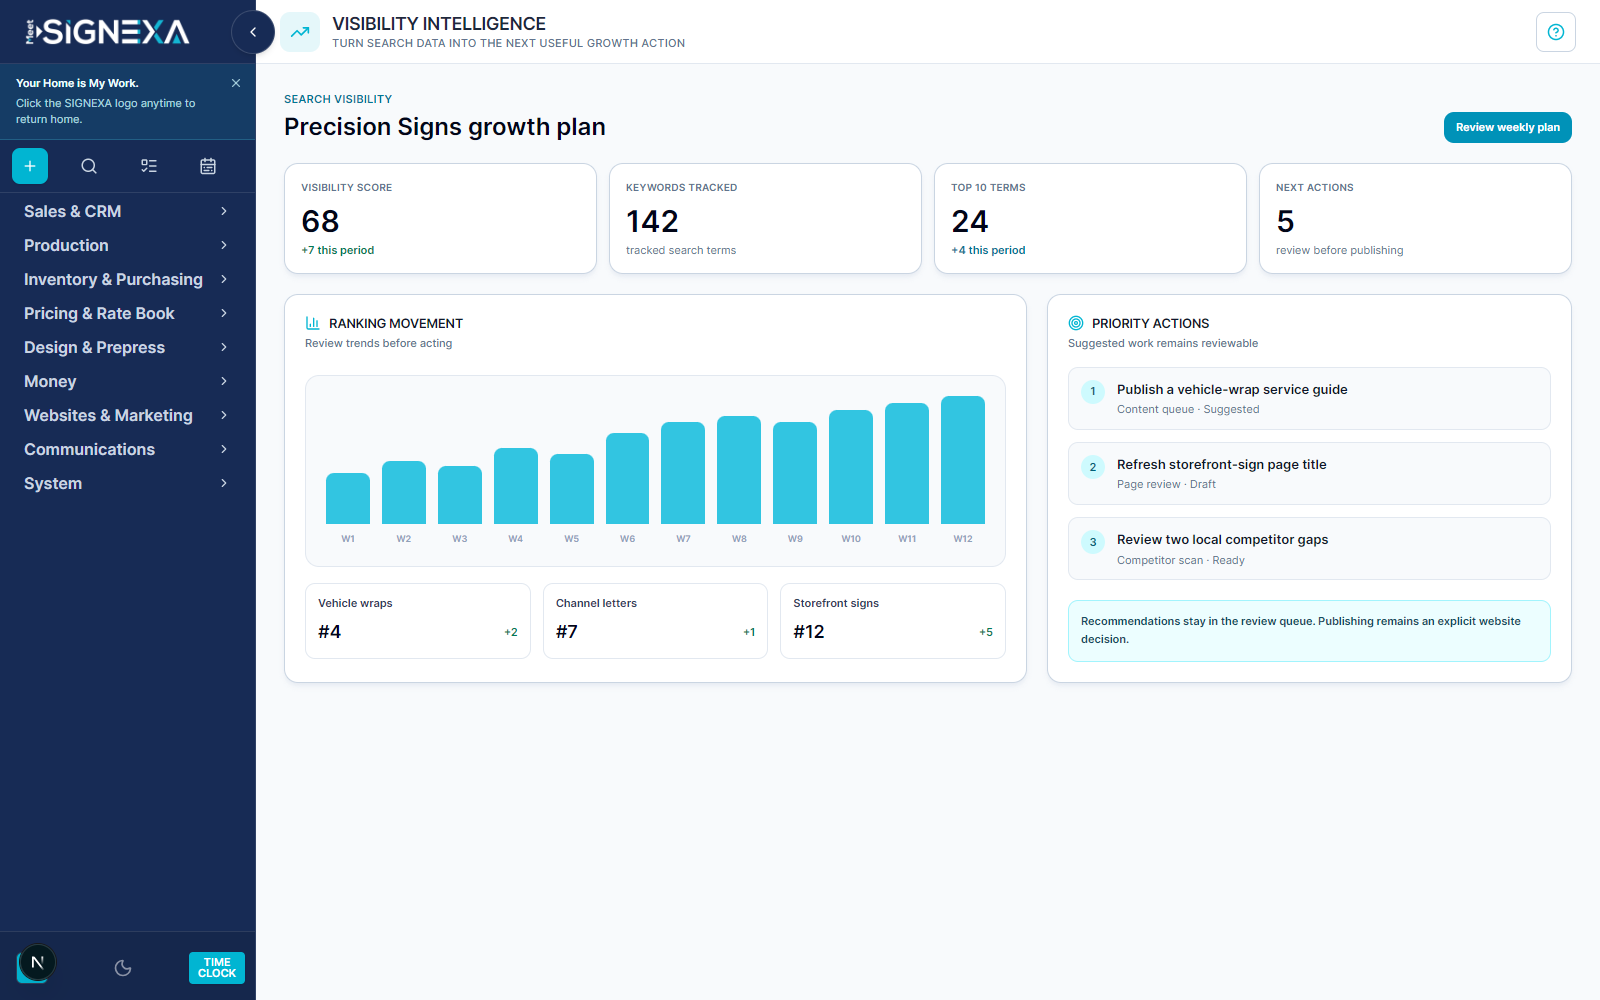Click the W10 bar in chart
Image resolution: width=1600 pixels, height=1000 pixels.
(851, 467)
